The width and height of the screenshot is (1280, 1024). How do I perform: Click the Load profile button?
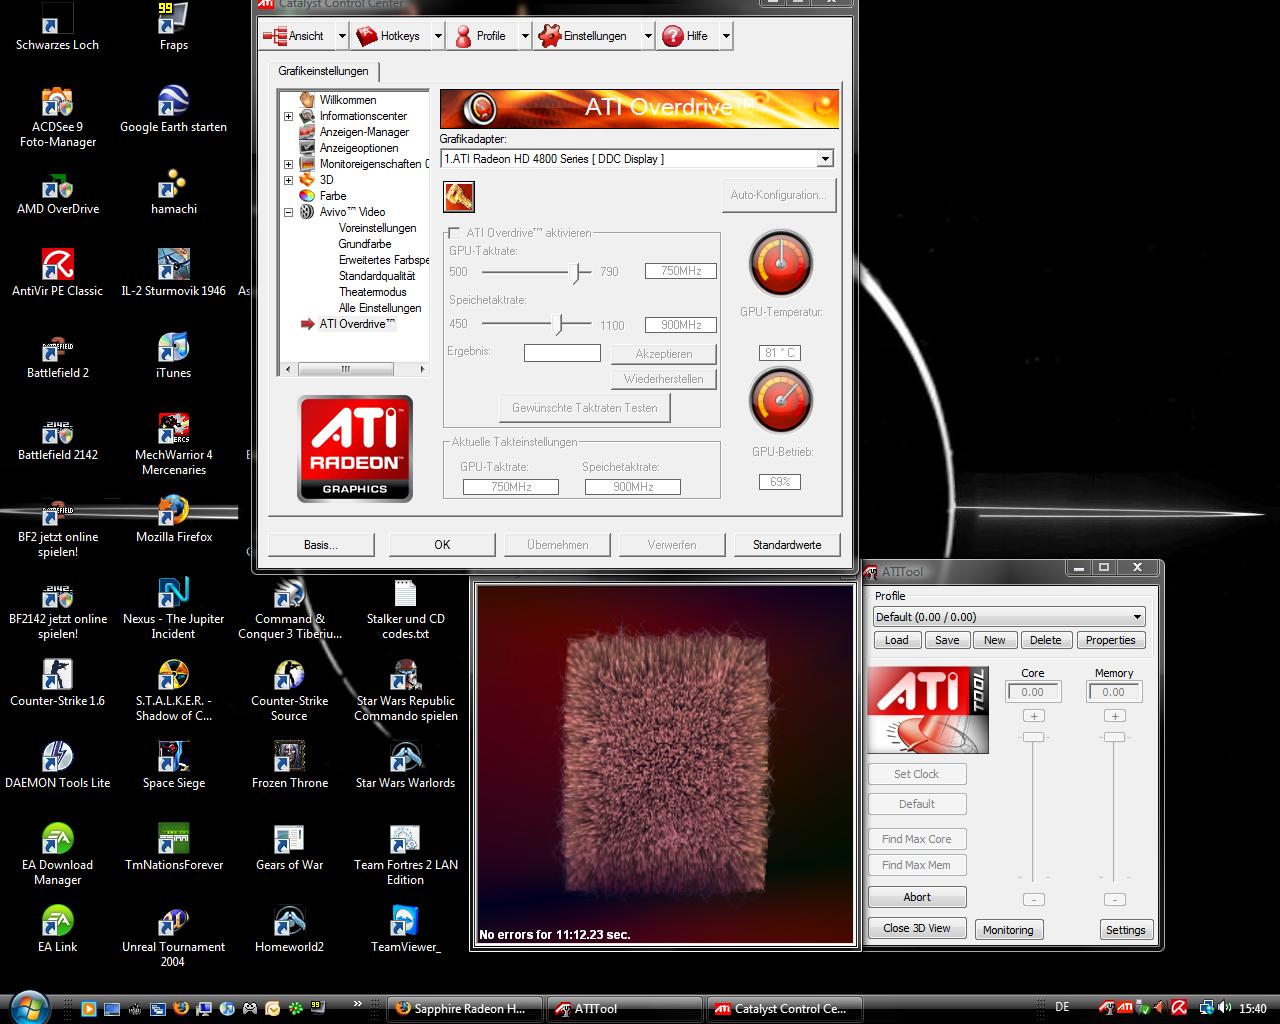pos(897,640)
